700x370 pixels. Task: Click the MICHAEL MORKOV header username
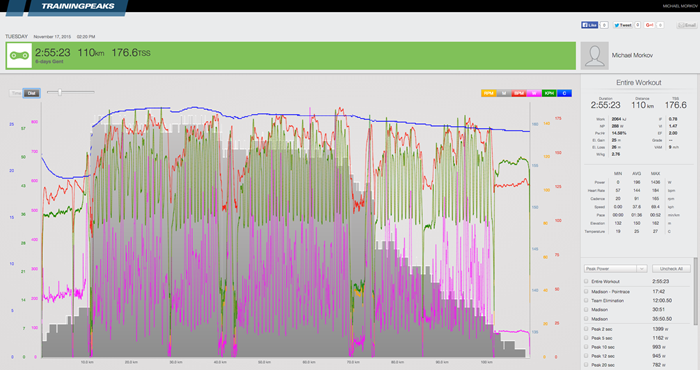tap(680, 6)
